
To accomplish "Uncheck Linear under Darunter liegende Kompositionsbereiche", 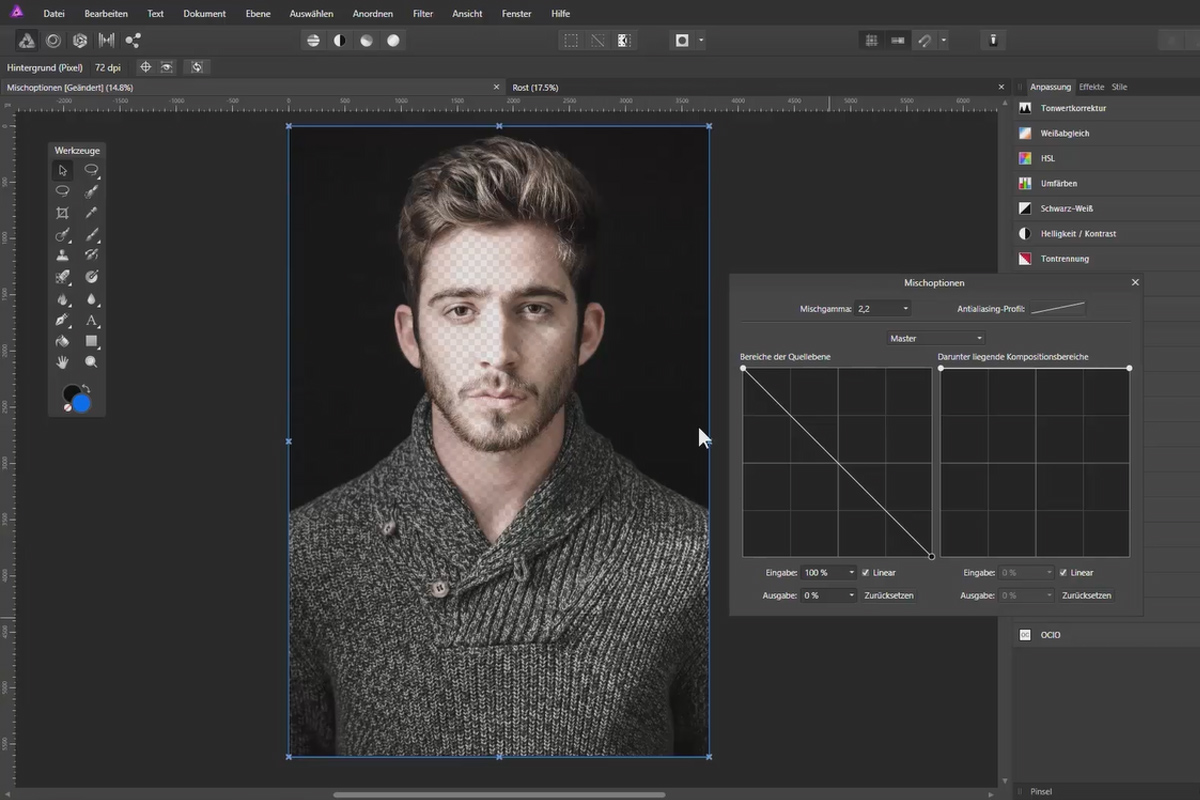I will [1064, 573].
